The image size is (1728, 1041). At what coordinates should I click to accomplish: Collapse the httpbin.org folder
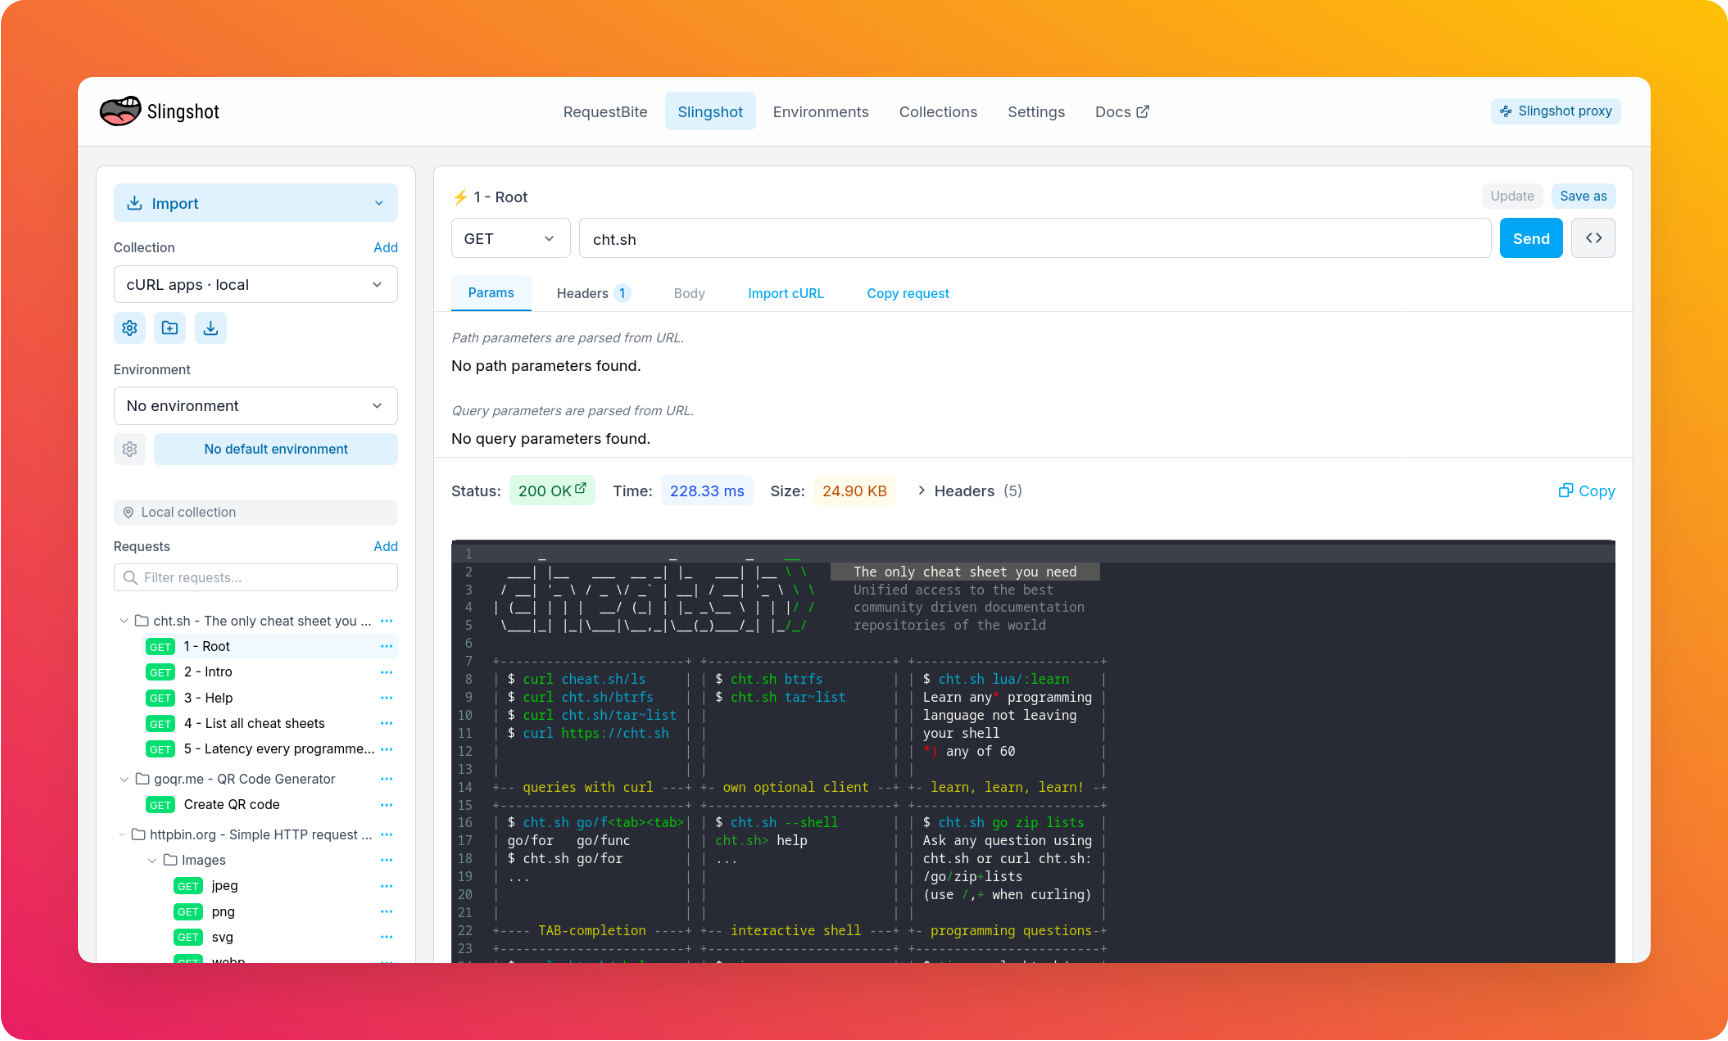point(123,835)
